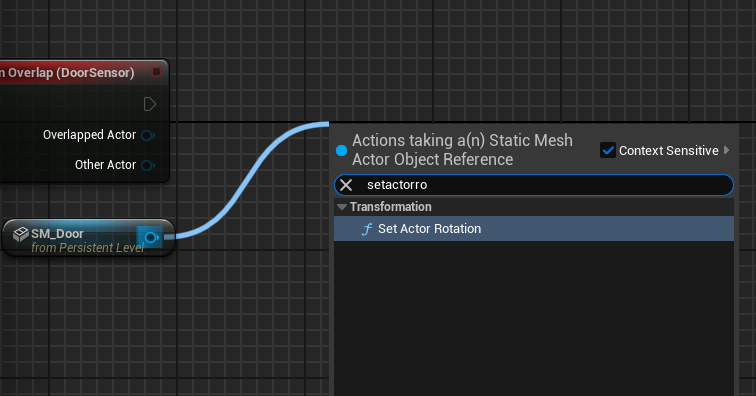Click the Other Actor output pin
This screenshot has height=396, width=756.
coord(148,165)
